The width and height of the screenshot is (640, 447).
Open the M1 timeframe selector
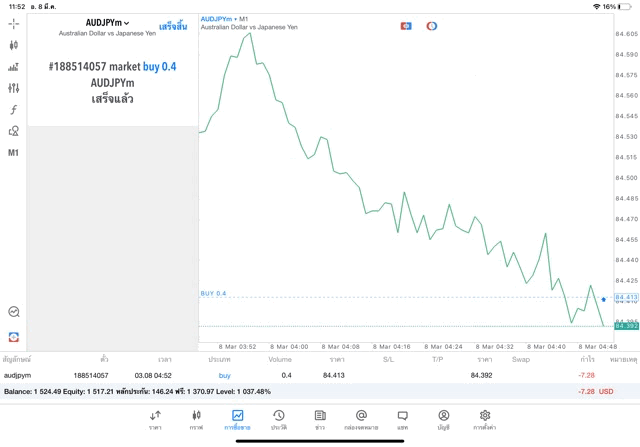pos(13,153)
